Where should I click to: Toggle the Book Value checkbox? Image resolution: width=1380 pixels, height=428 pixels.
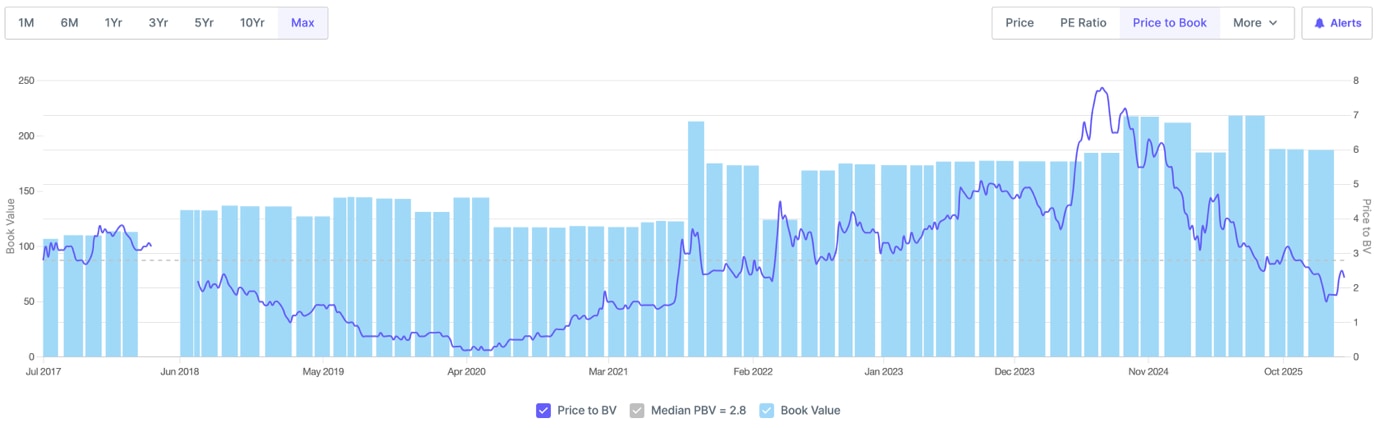click(767, 410)
